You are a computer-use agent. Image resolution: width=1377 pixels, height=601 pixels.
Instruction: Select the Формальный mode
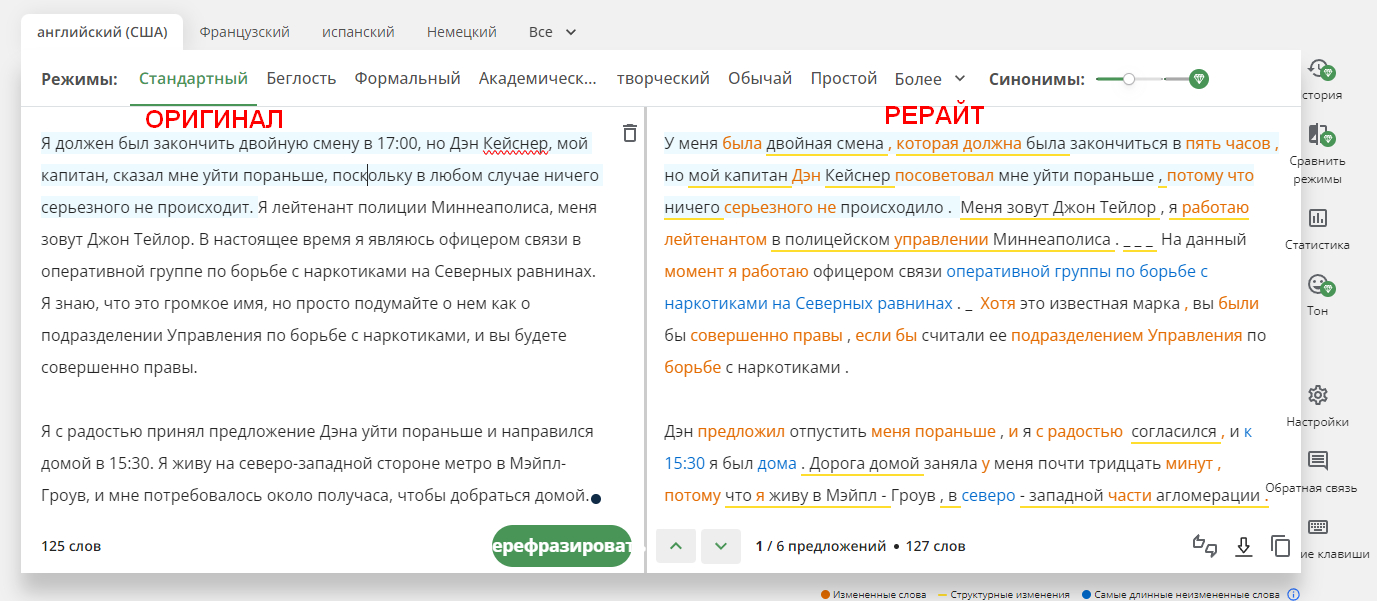click(x=407, y=78)
